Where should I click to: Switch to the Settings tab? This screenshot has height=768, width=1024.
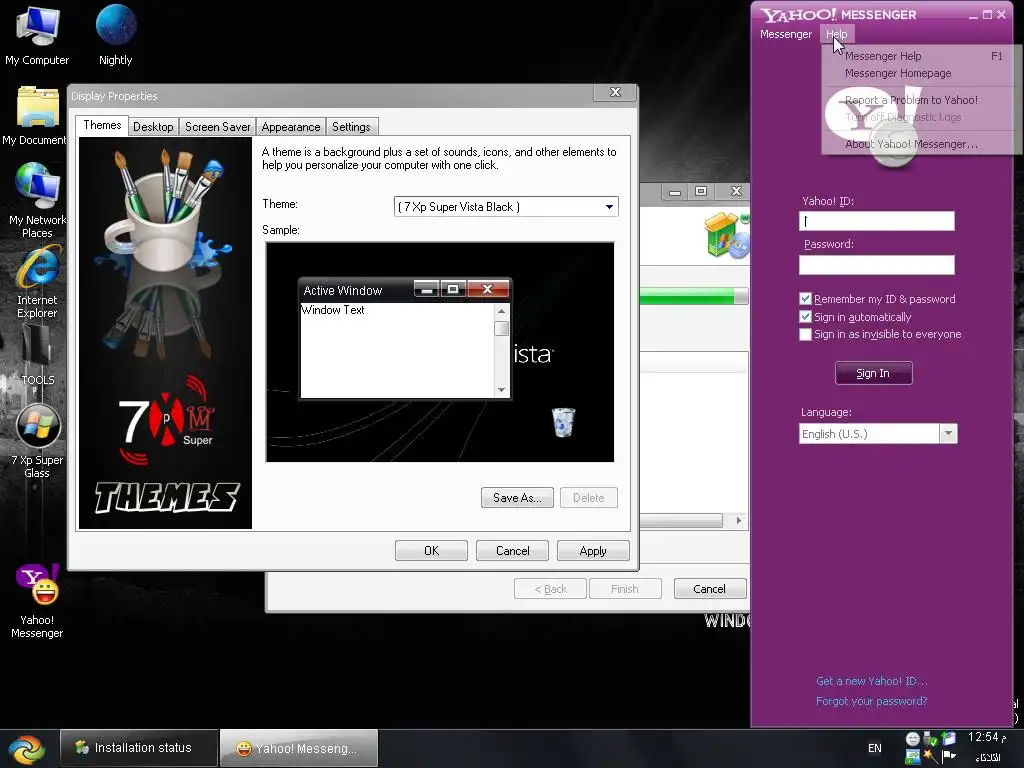351,127
